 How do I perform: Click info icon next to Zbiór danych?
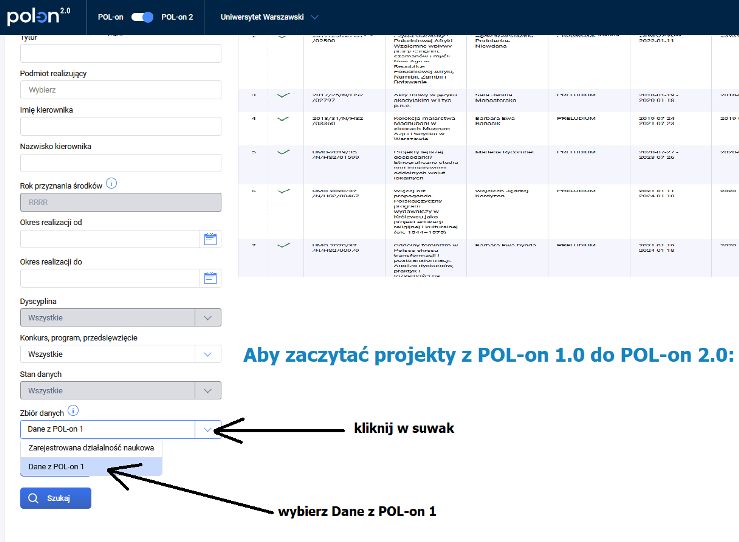[x=75, y=411]
